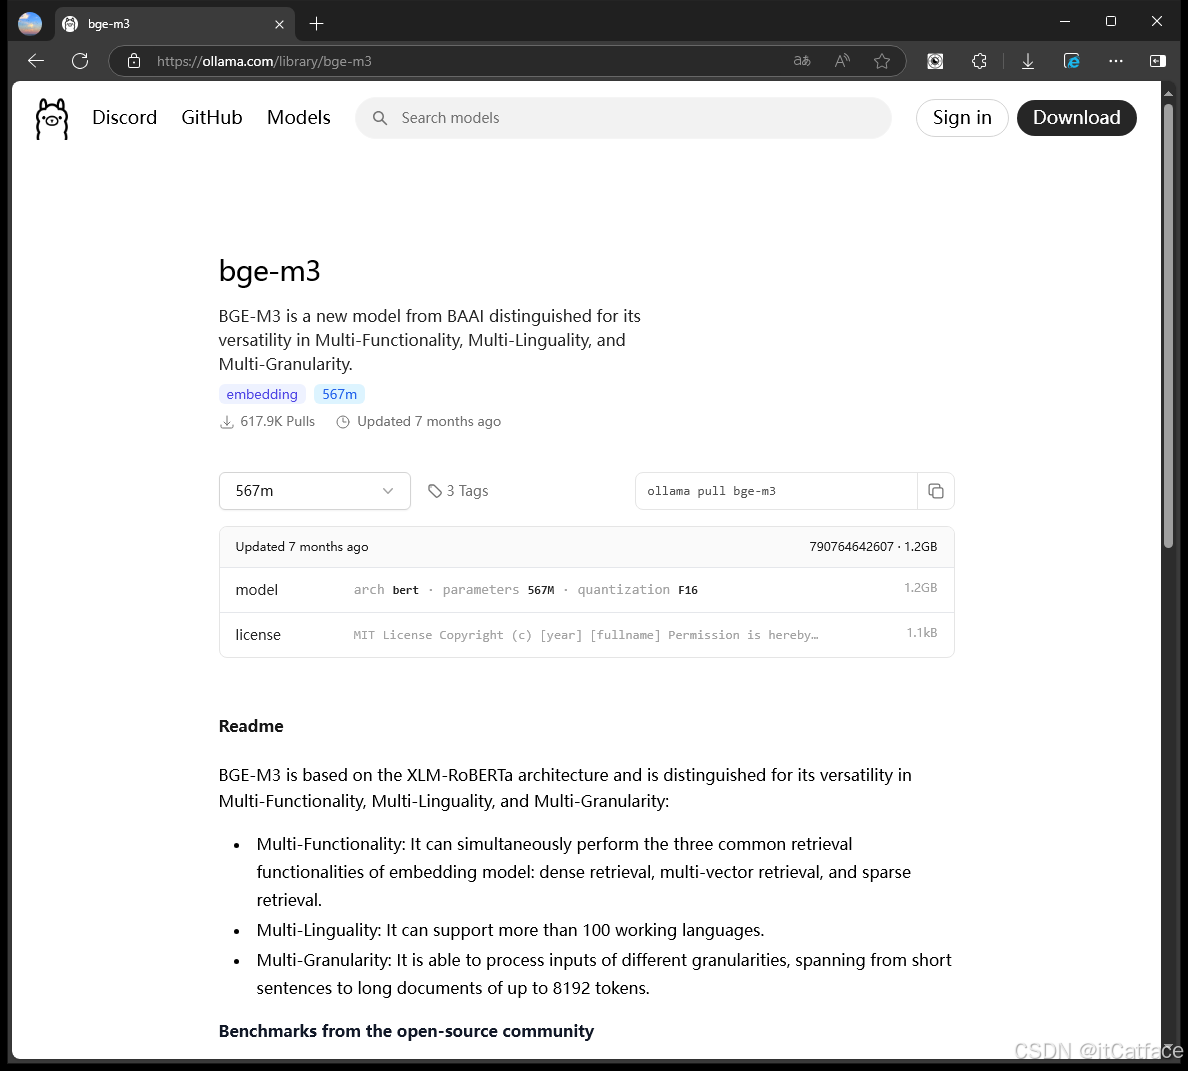
Task: Click the hash 790764642607 · 1.2GB text
Action: coord(873,547)
